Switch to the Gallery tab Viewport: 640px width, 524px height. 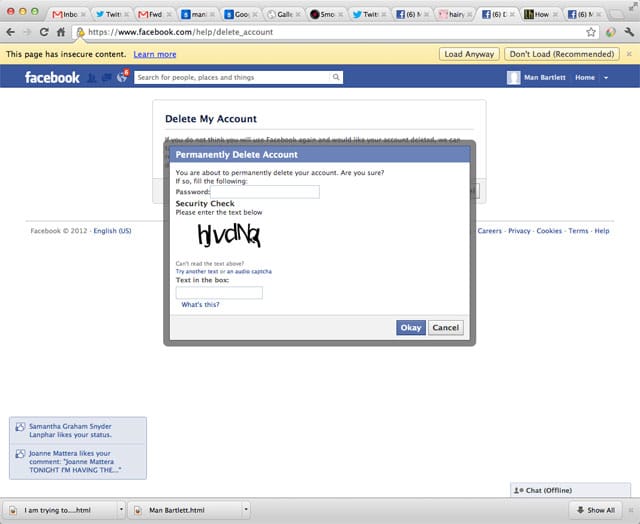(x=282, y=14)
